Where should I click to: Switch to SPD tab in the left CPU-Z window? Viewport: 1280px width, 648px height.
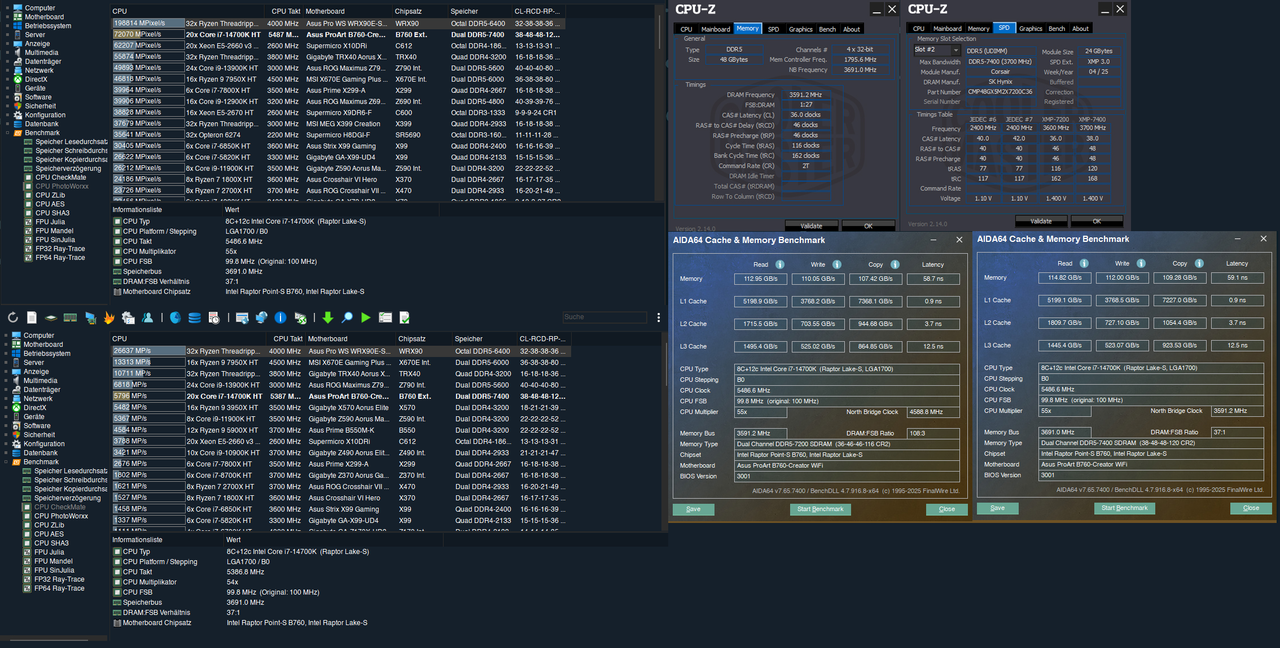(773, 29)
